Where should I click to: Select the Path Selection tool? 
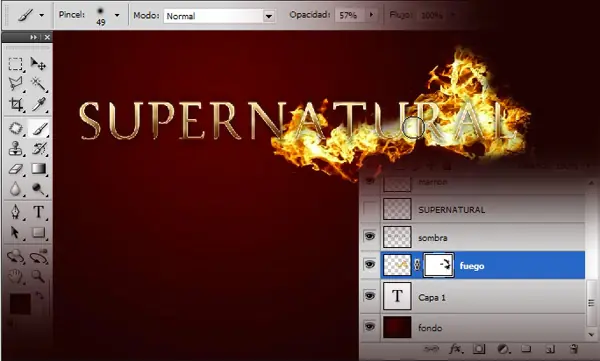tap(15, 232)
